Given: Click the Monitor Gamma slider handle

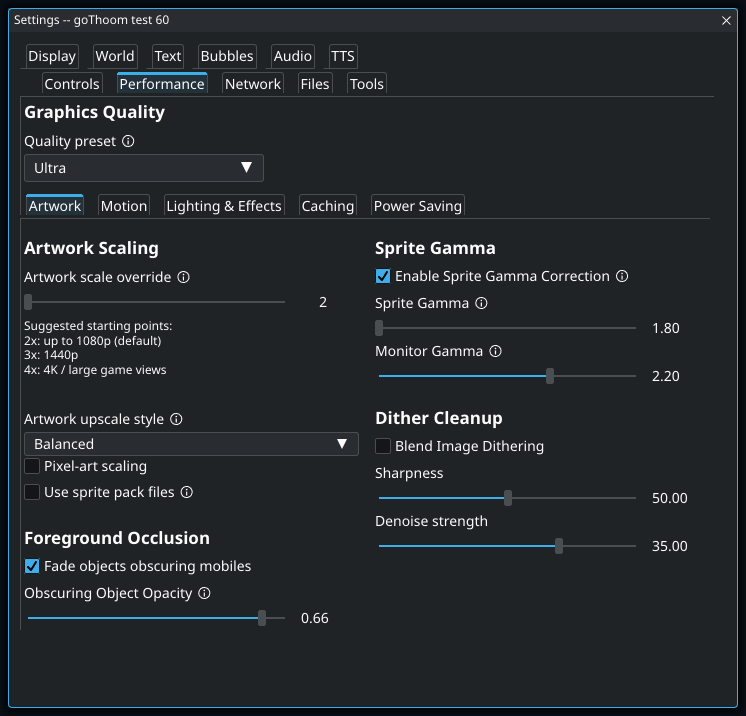Looking at the screenshot, I should 550,376.
